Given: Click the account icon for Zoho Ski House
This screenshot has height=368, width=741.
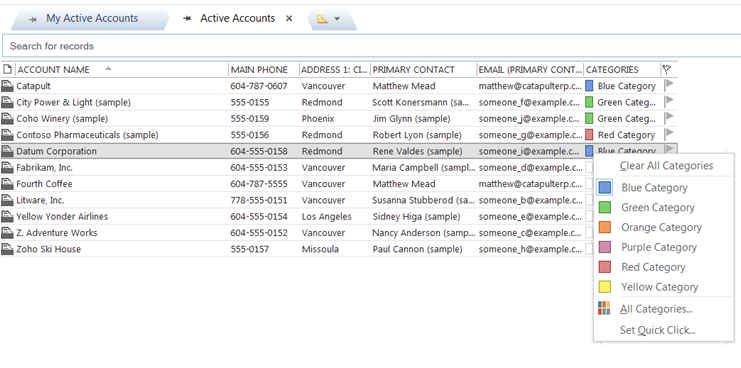Looking at the screenshot, I should 7,249.
